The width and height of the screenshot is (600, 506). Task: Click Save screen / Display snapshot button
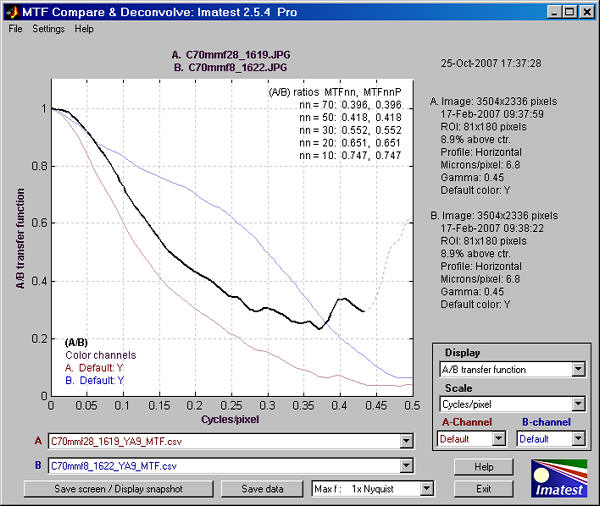pyautogui.click(x=119, y=489)
